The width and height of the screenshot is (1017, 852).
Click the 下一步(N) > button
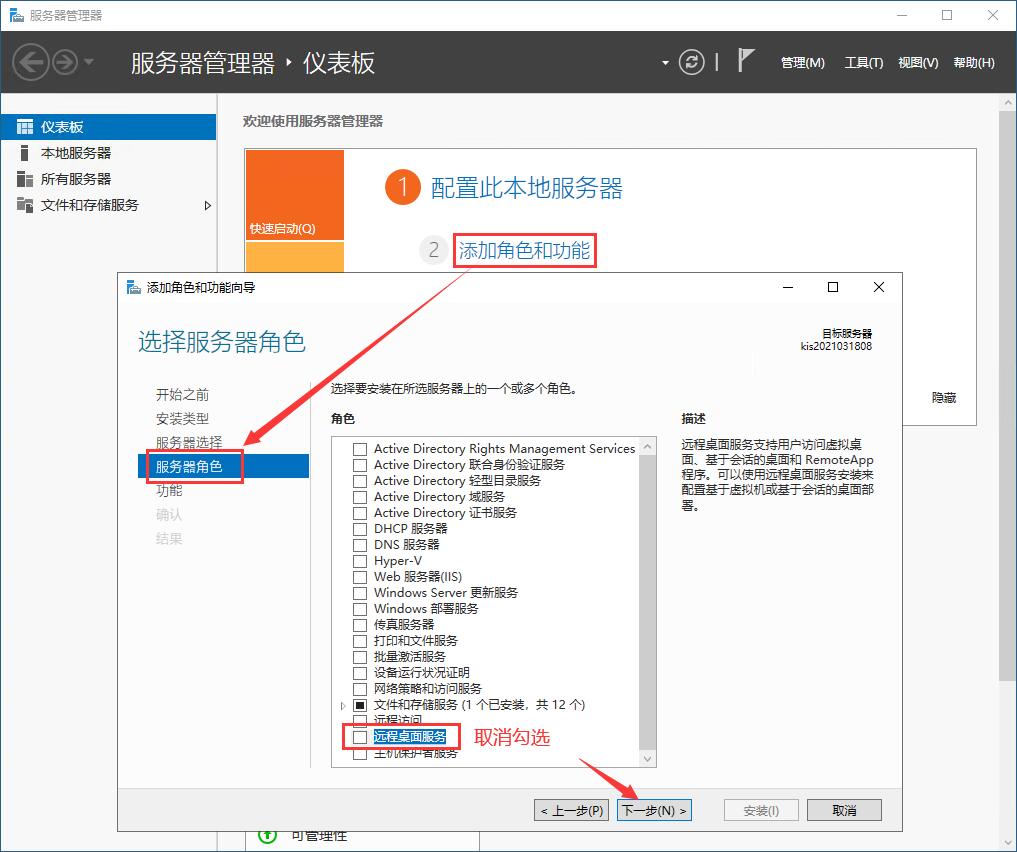coord(654,811)
